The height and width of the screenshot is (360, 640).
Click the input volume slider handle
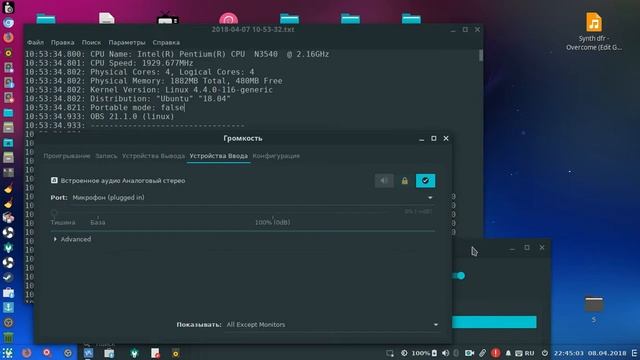pyautogui.click(x=54, y=212)
